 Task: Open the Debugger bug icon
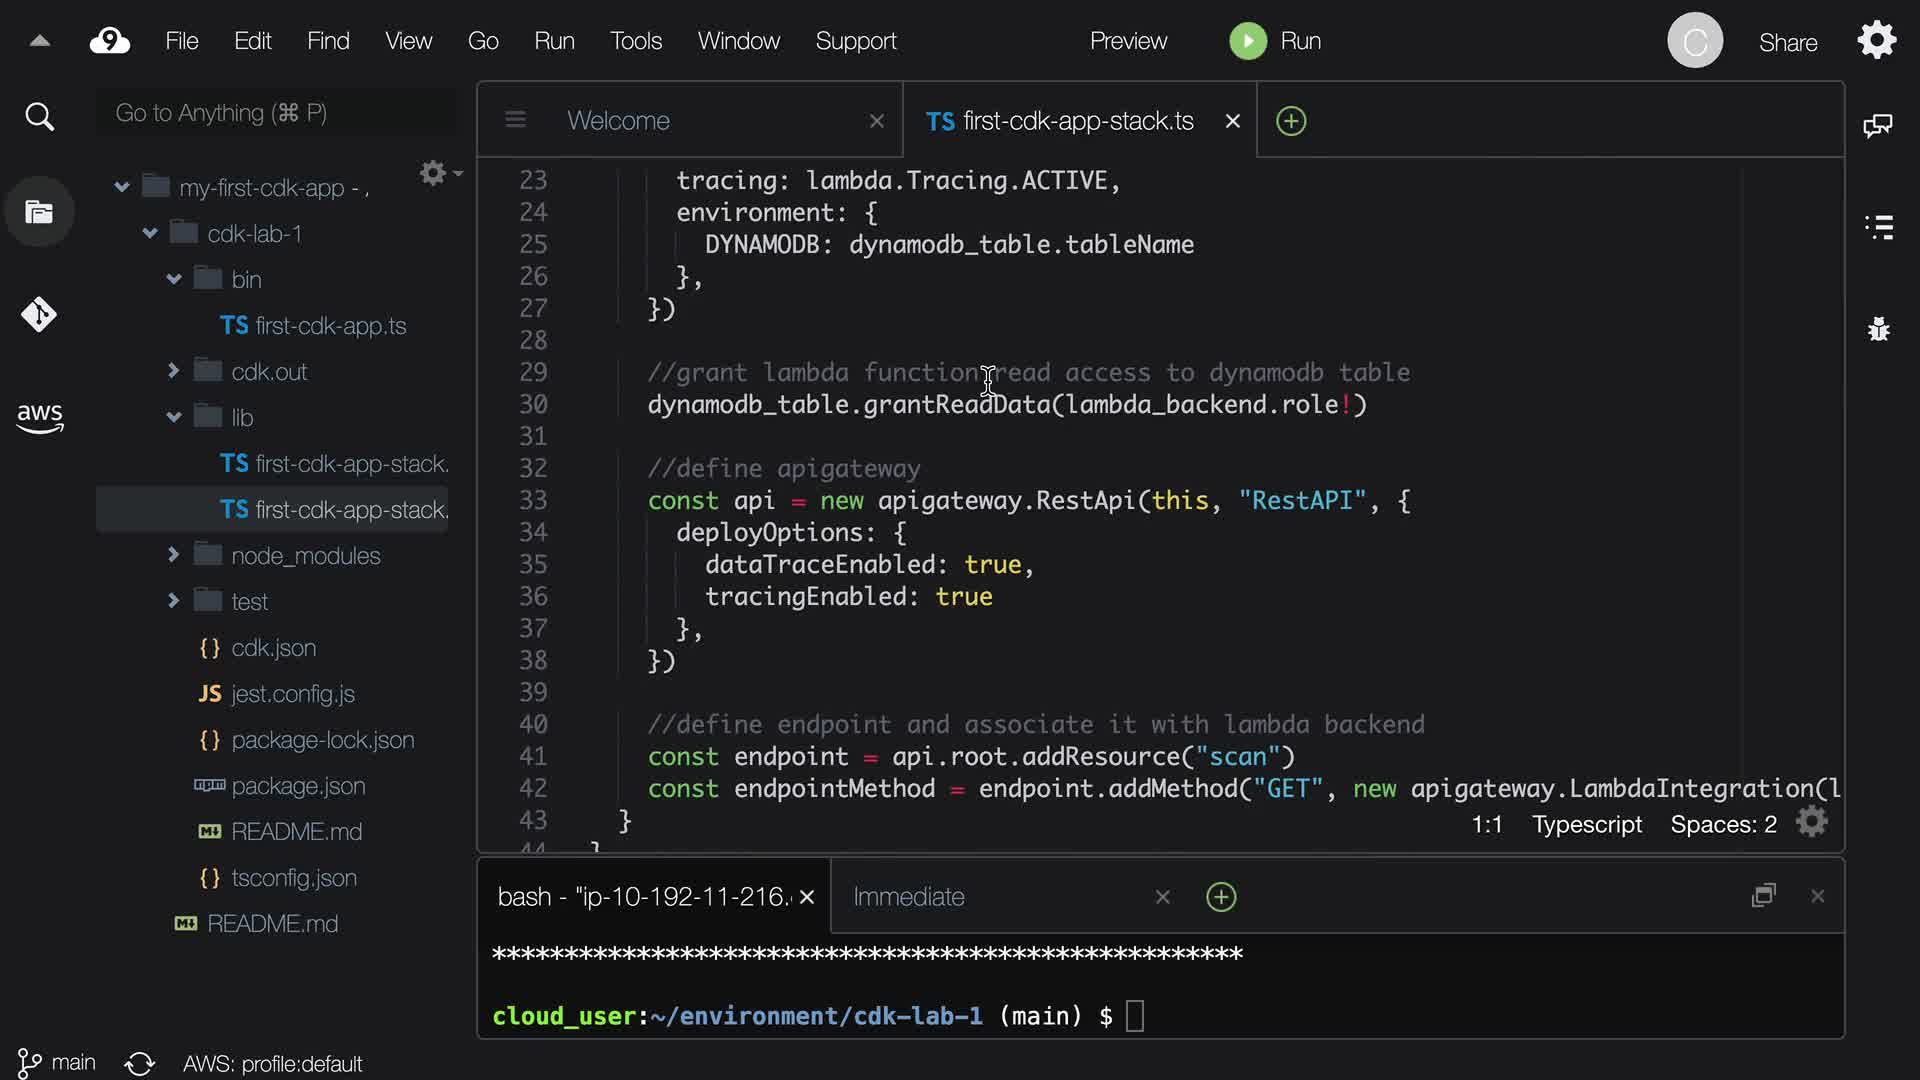1879,329
